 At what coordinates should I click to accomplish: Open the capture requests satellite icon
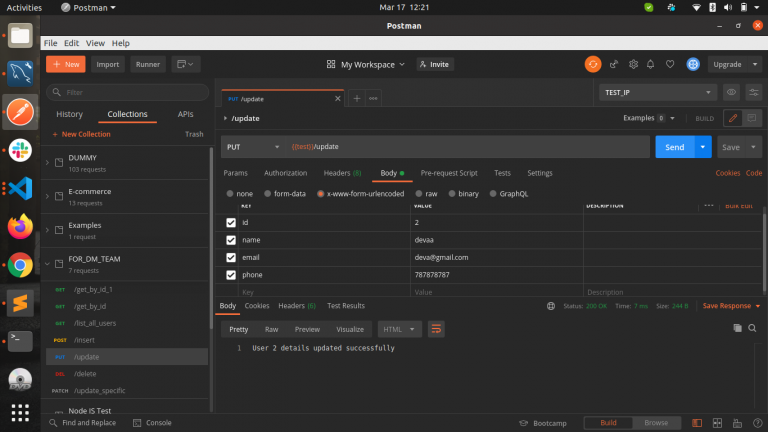[614, 64]
